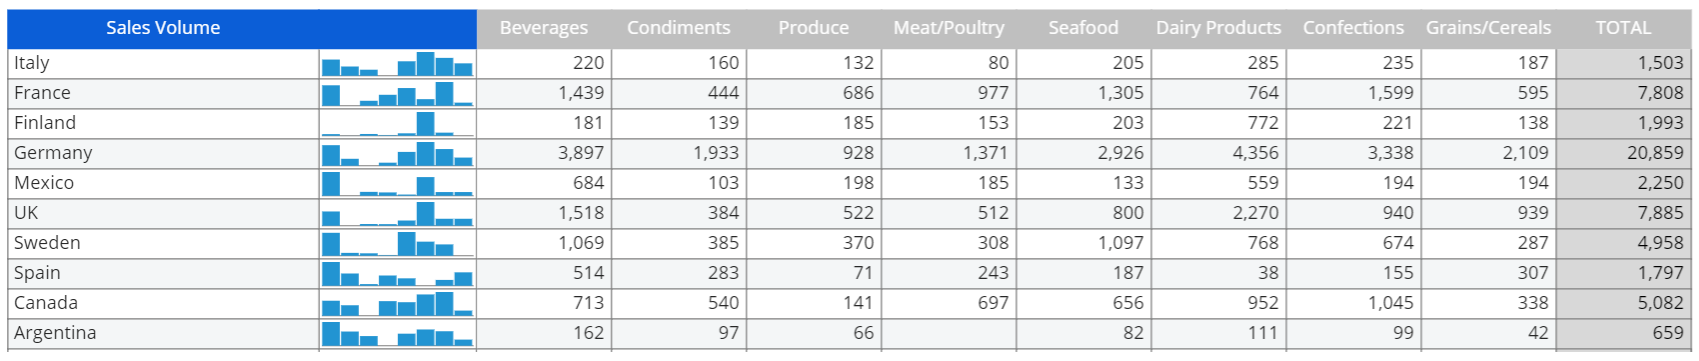This screenshot has width=1699, height=361.
Task: Click the Mexico sparkline chart
Action: (397, 184)
